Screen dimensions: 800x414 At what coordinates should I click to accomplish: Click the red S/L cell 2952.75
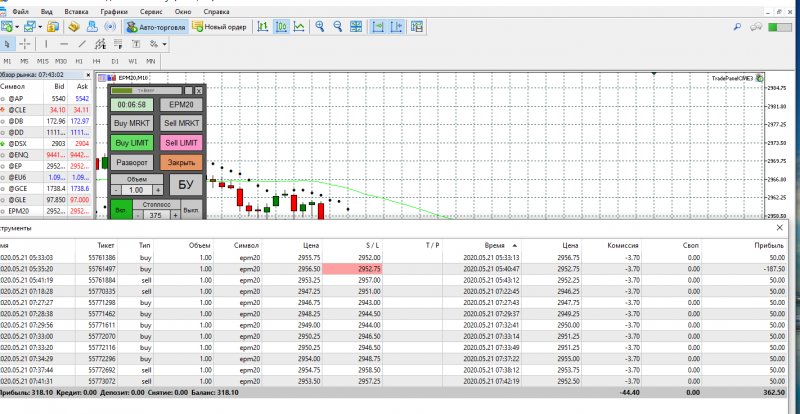click(x=352, y=269)
